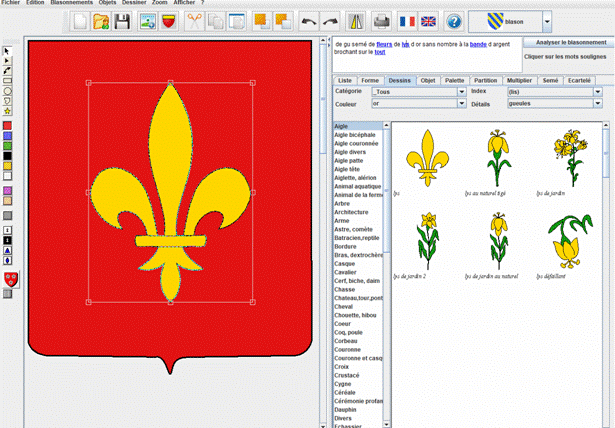Click the scissors cut icon
Image resolution: width=615 pixels, height=428 pixels.
[194, 20]
